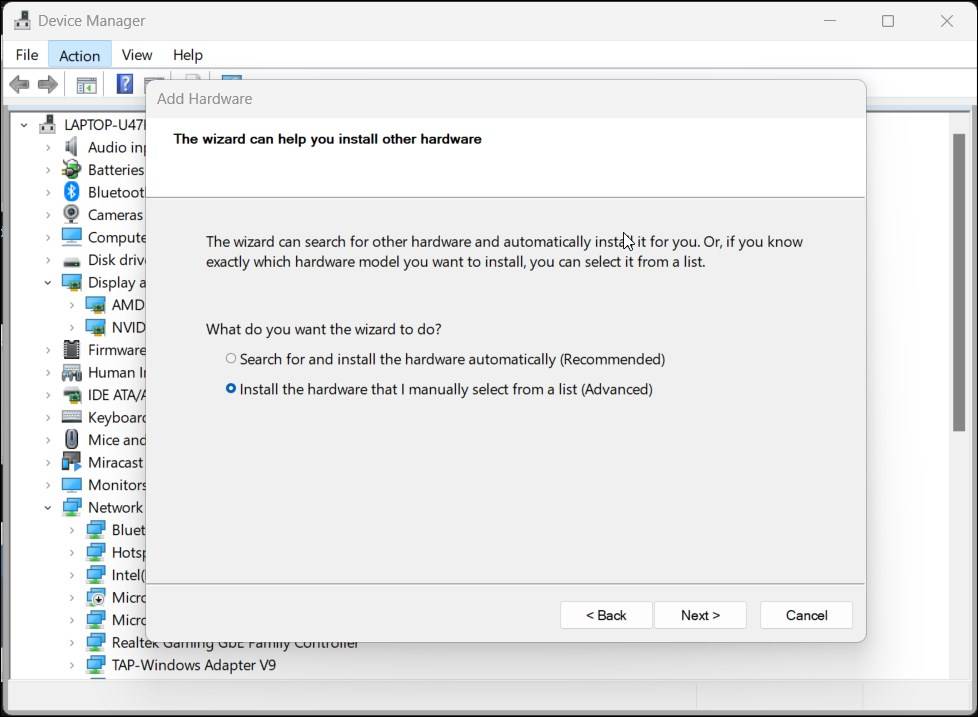Click the Mice and pointing devices icon
This screenshot has height=717, width=978.
(72, 440)
